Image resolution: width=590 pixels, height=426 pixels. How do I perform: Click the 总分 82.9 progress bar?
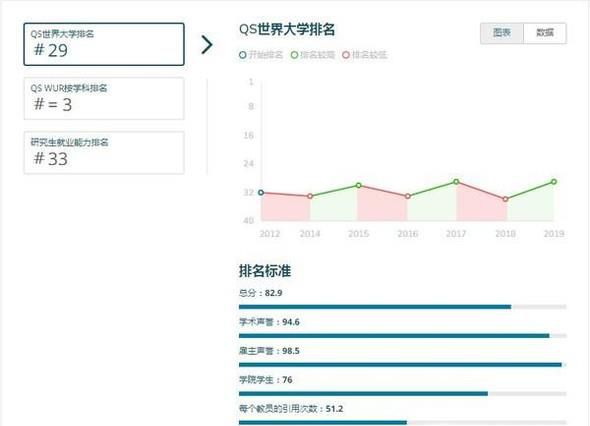[403, 307]
